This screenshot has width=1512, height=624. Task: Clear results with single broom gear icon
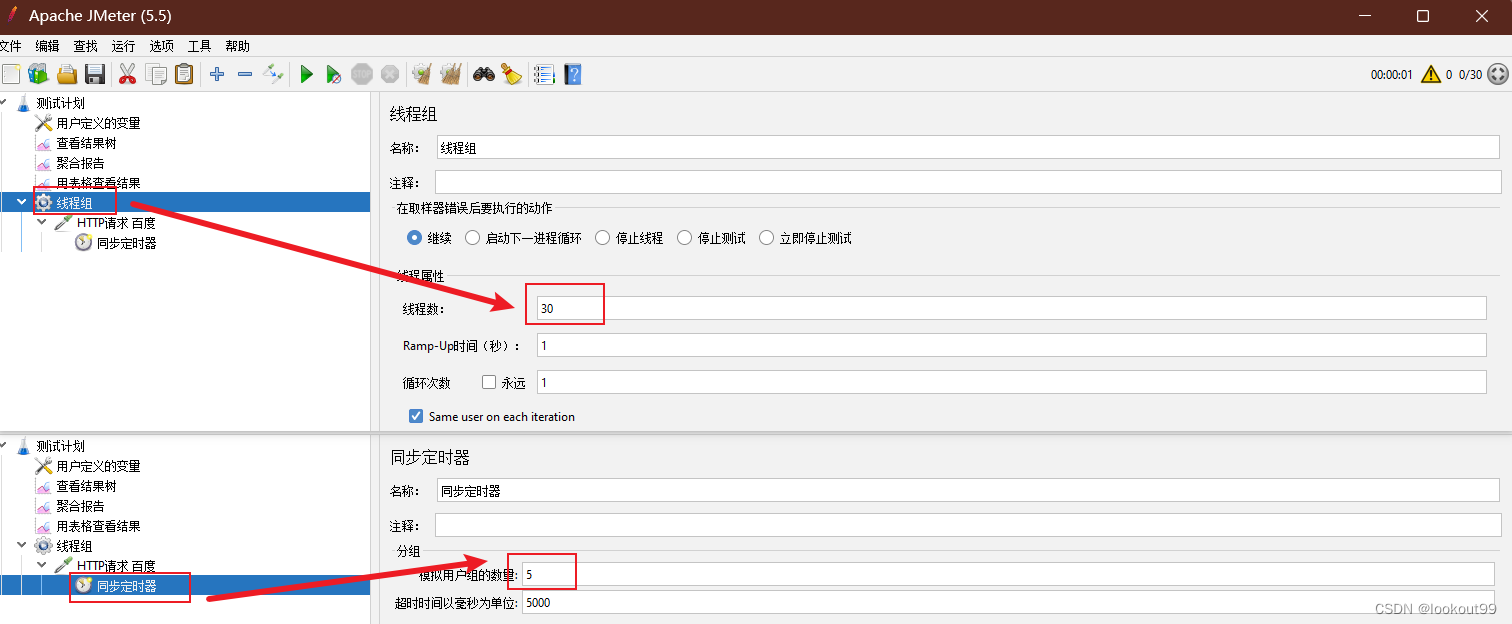(x=422, y=74)
